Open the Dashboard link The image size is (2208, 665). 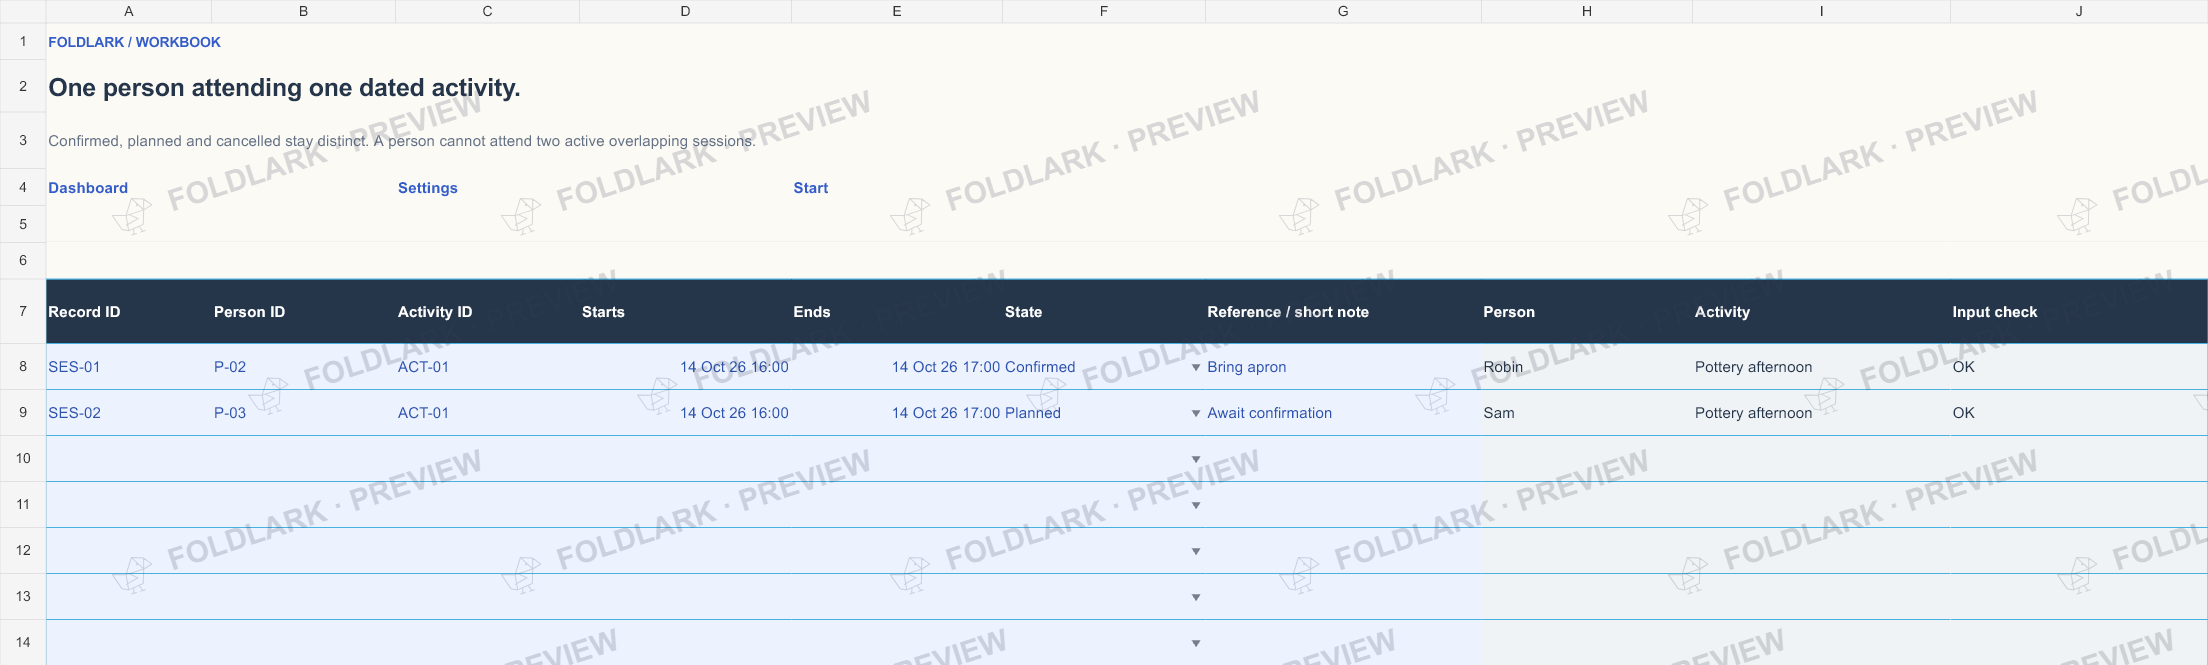pyautogui.click(x=88, y=188)
